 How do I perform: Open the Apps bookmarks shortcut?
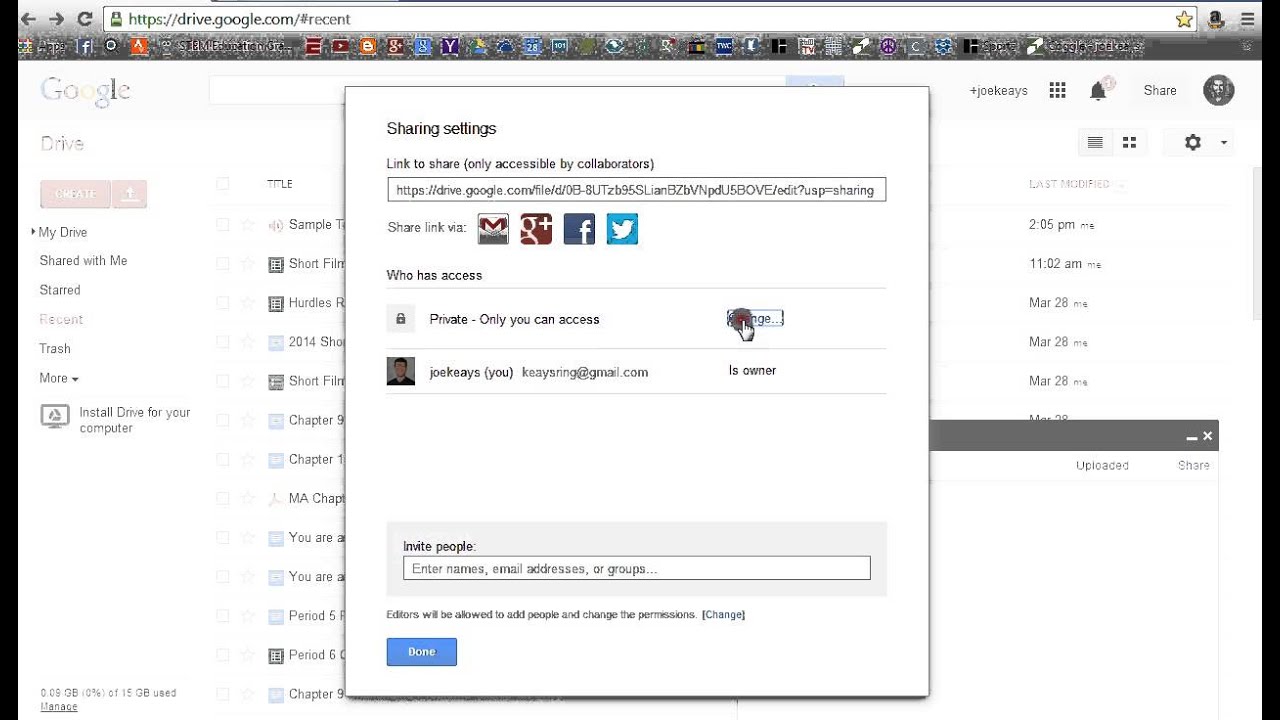coord(42,46)
